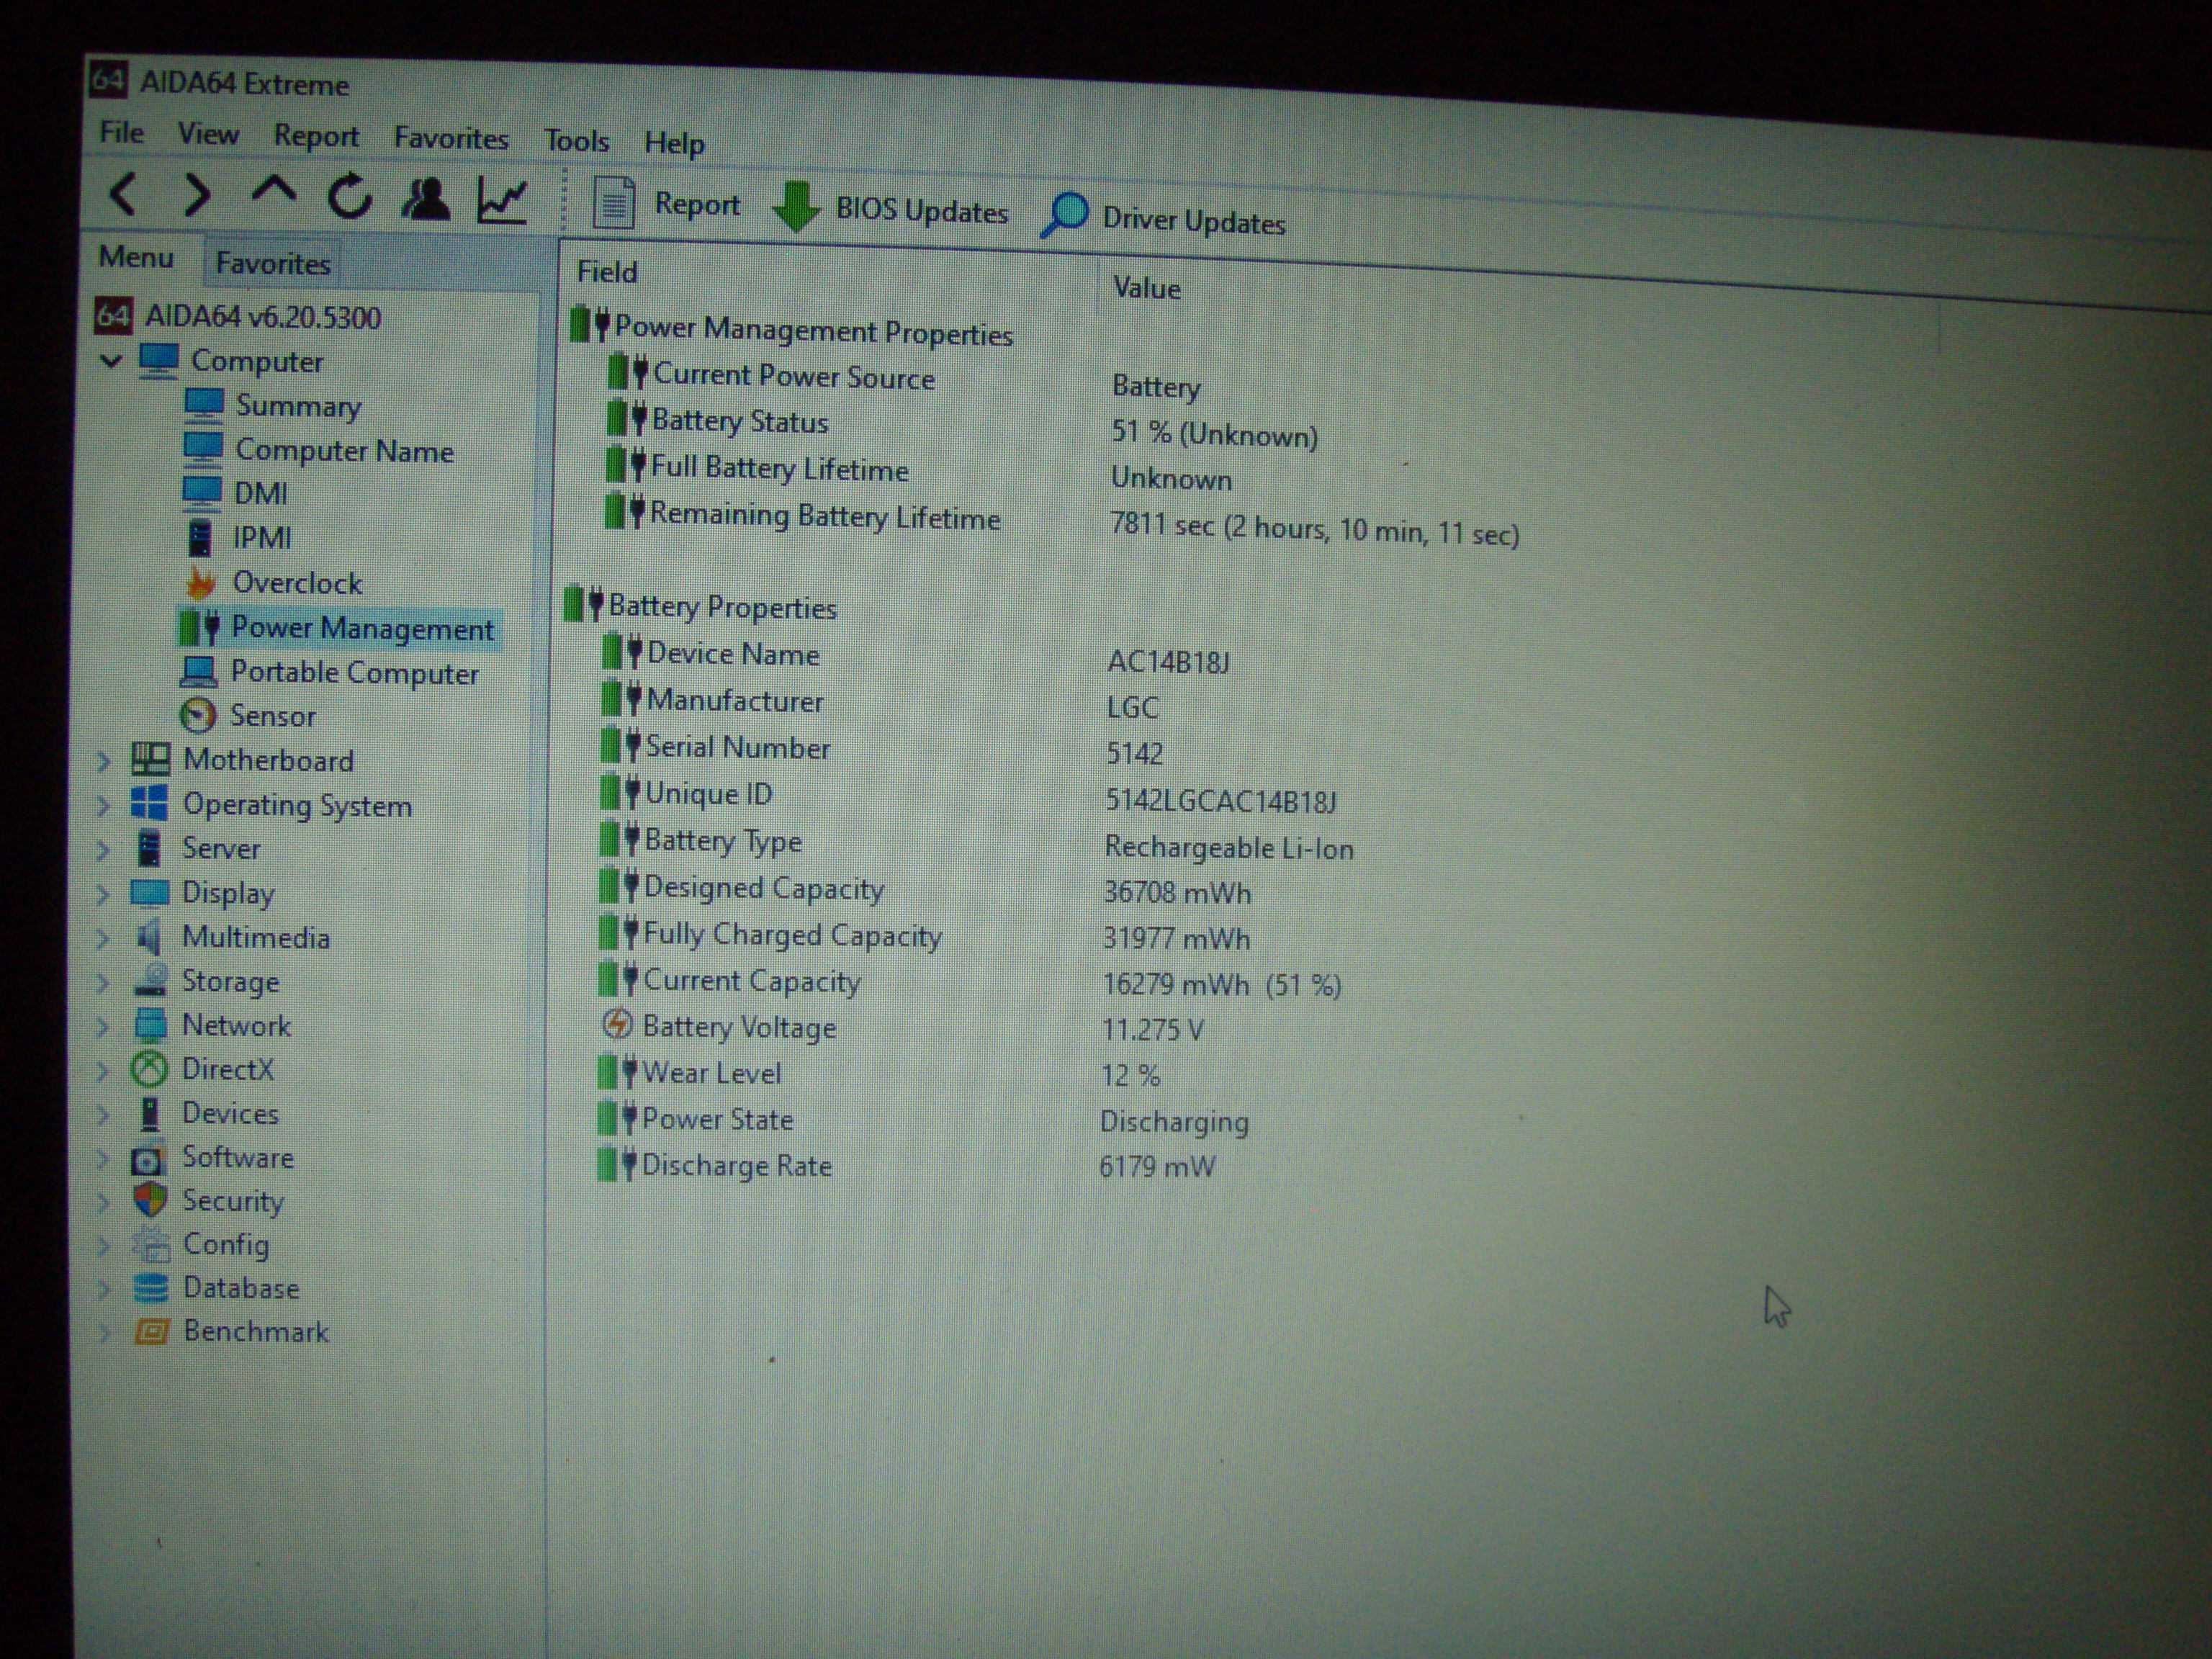Expand the DirectX tree node

pyautogui.click(x=103, y=1070)
